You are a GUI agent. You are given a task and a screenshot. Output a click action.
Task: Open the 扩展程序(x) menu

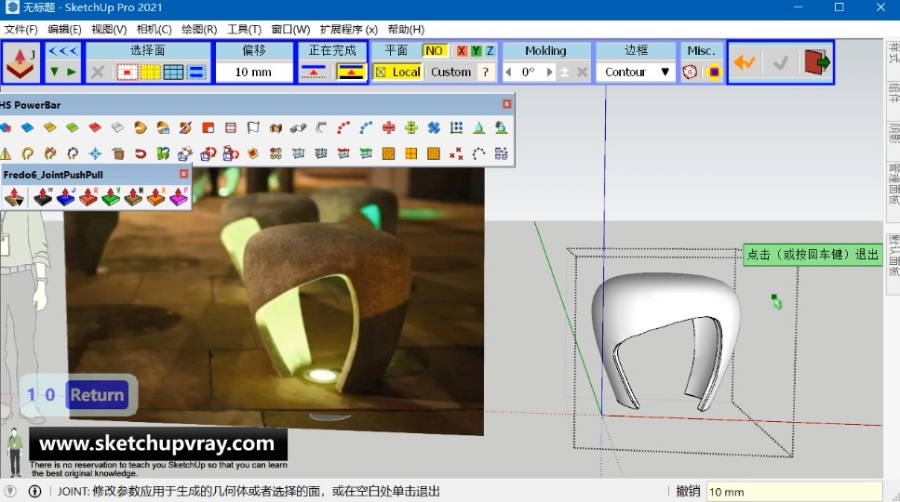348,29
